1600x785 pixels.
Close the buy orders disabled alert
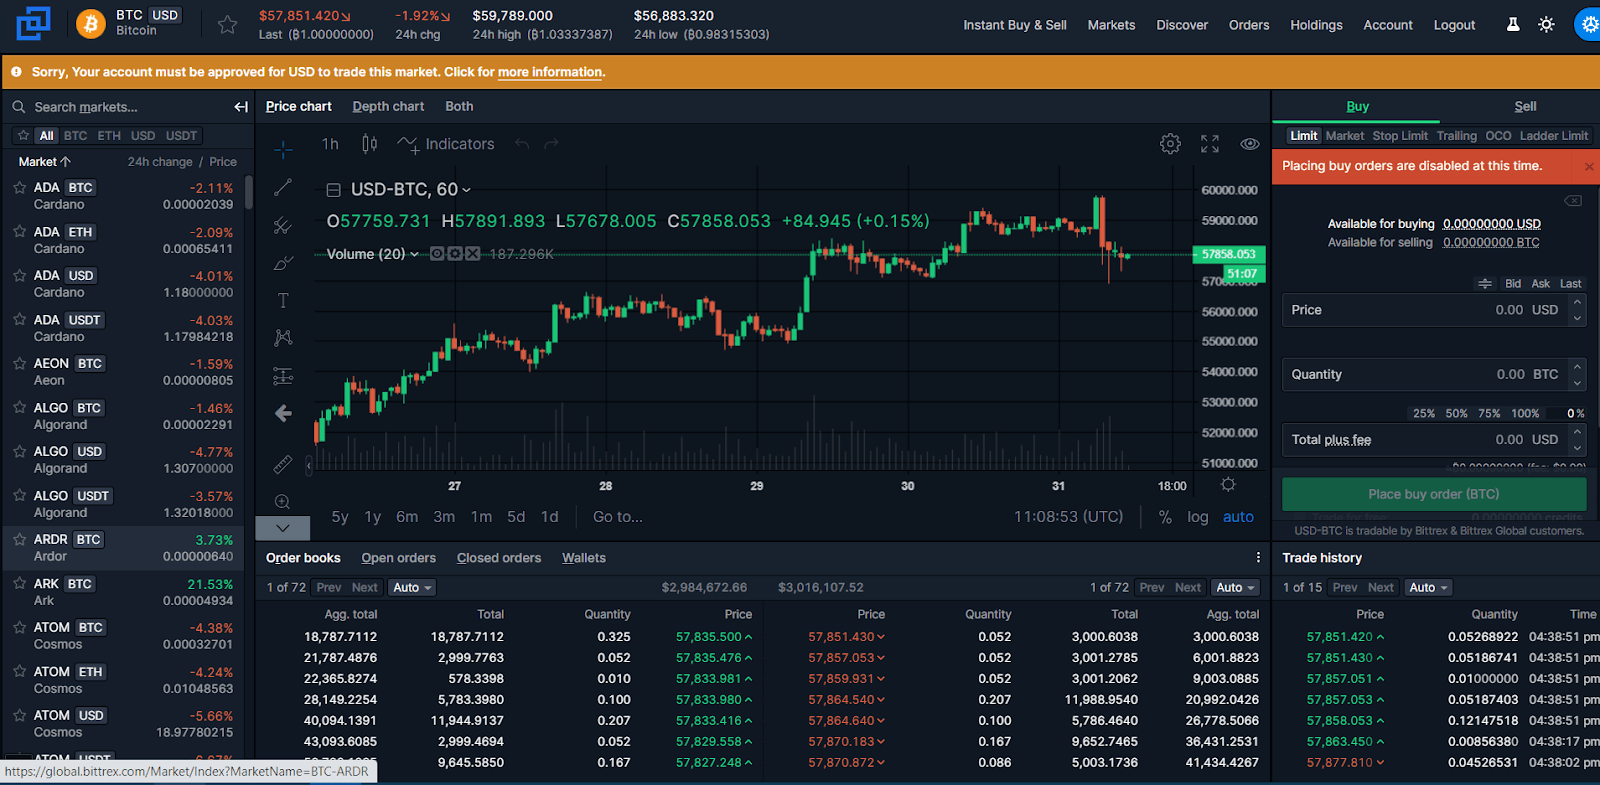[x=1589, y=166]
